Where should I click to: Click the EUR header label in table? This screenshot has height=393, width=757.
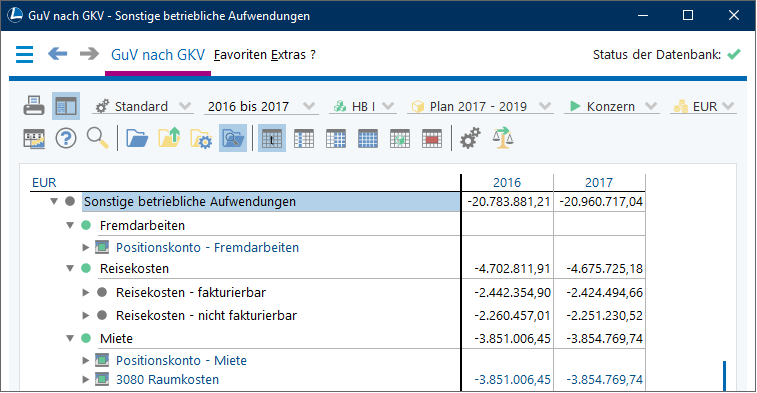coord(44,182)
